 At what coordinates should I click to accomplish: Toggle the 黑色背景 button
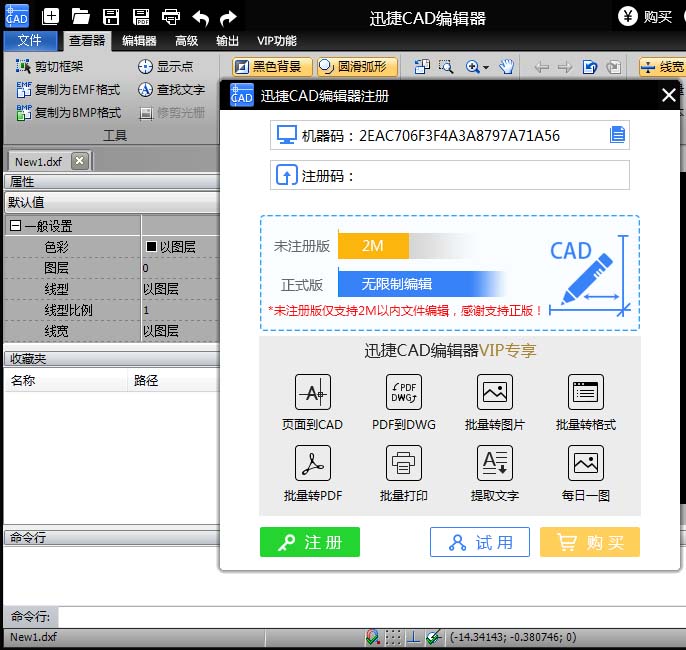coord(272,66)
